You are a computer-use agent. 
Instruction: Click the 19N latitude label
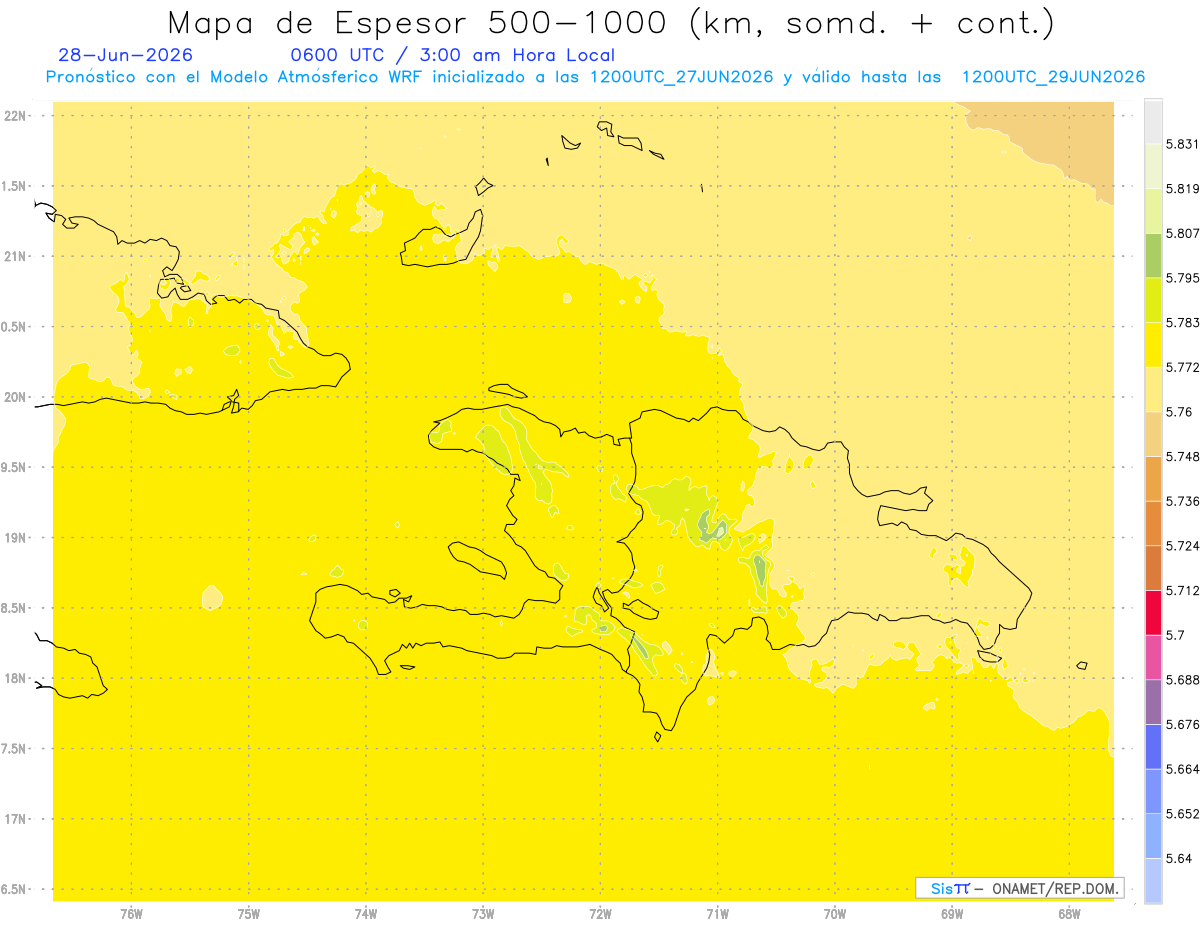click(16, 538)
